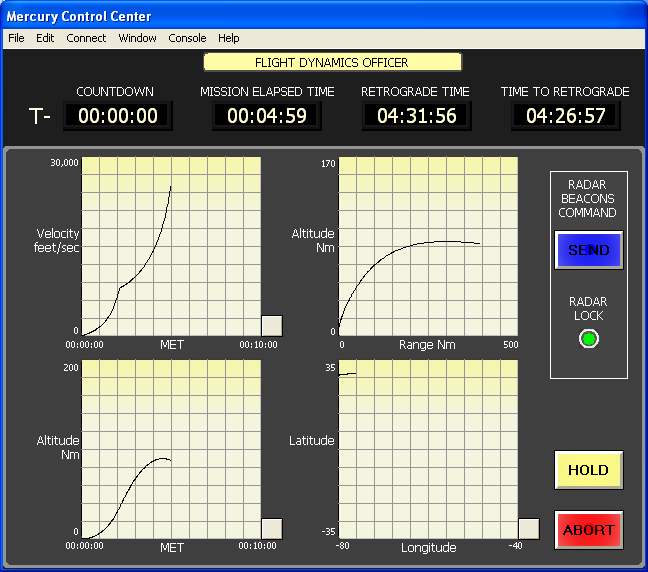Click the 'Latitude' axis label
This screenshot has width=648, height=572.
tap(312, 441)
